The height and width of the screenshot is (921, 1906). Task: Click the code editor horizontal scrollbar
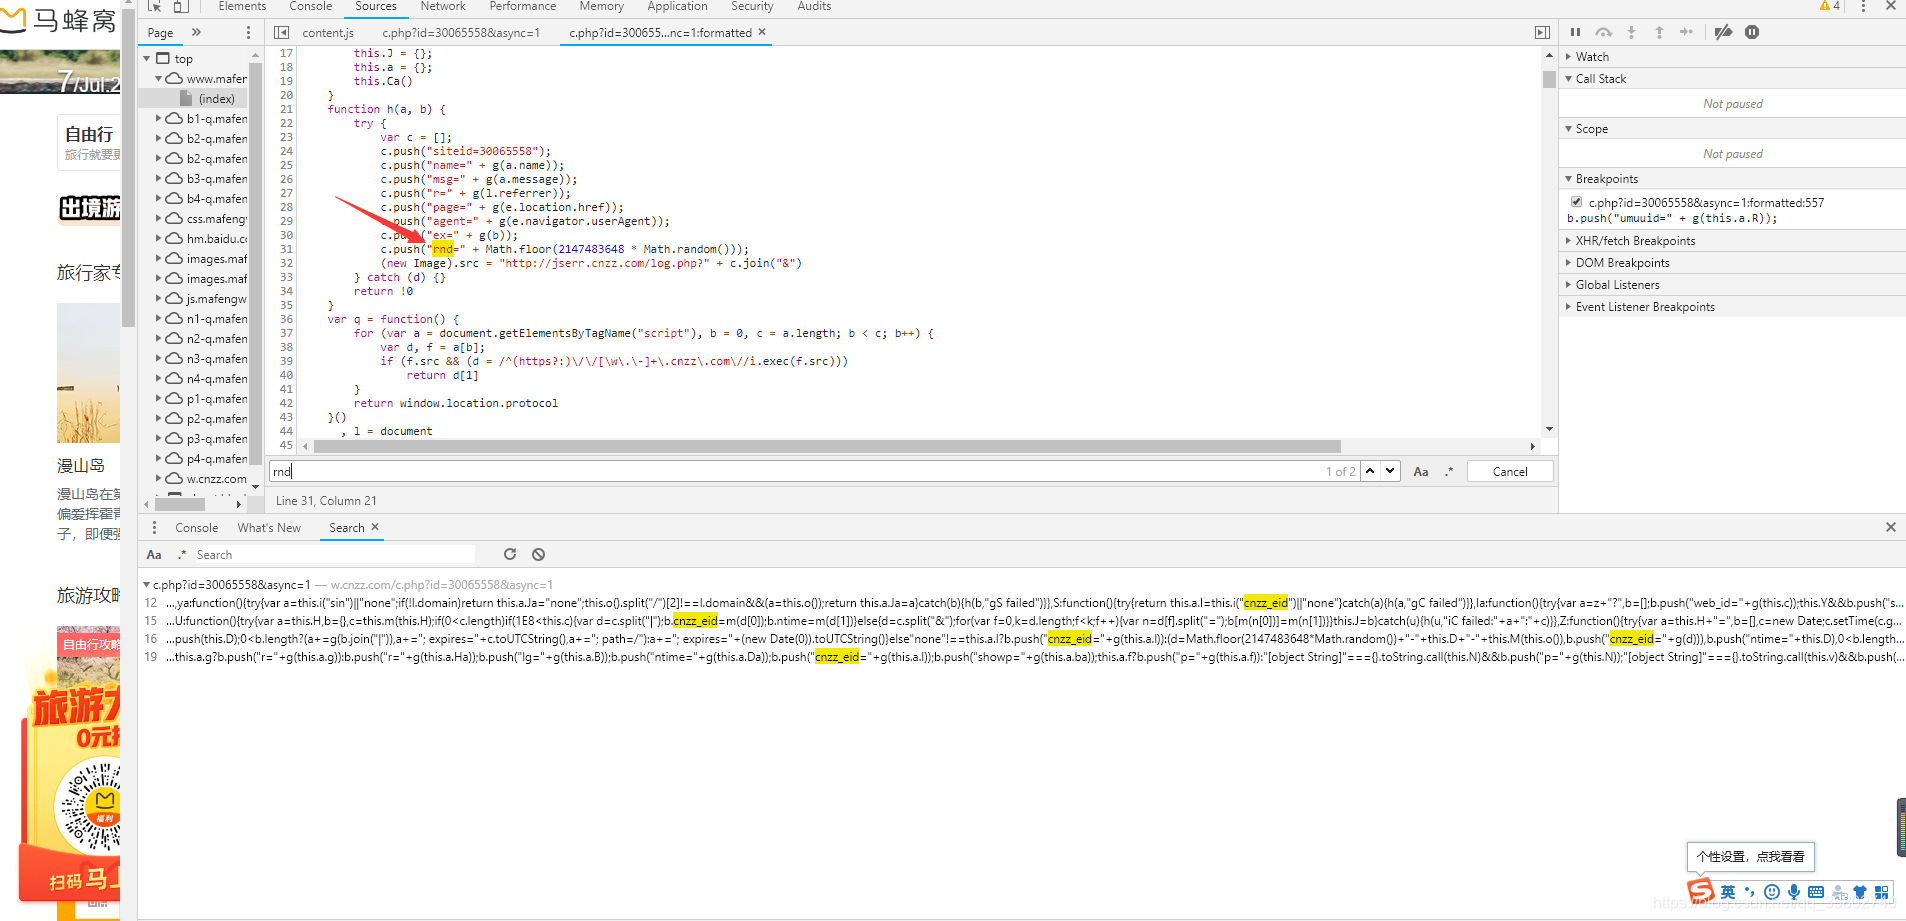[x=827, y=446]
